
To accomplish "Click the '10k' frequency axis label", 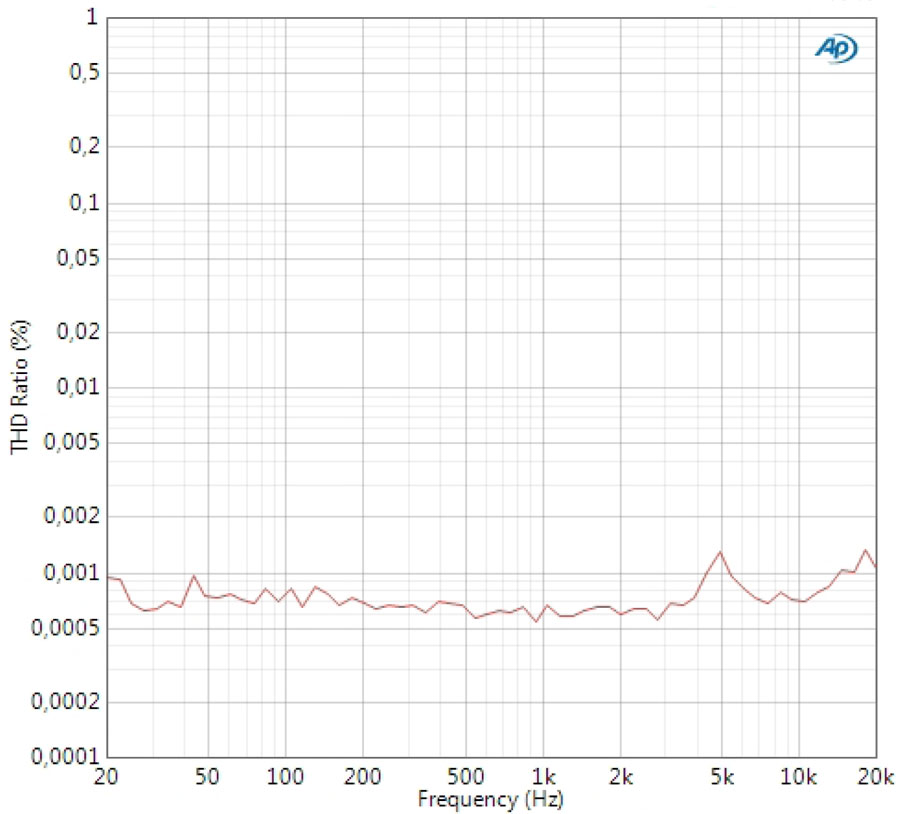I will point(798,777).
